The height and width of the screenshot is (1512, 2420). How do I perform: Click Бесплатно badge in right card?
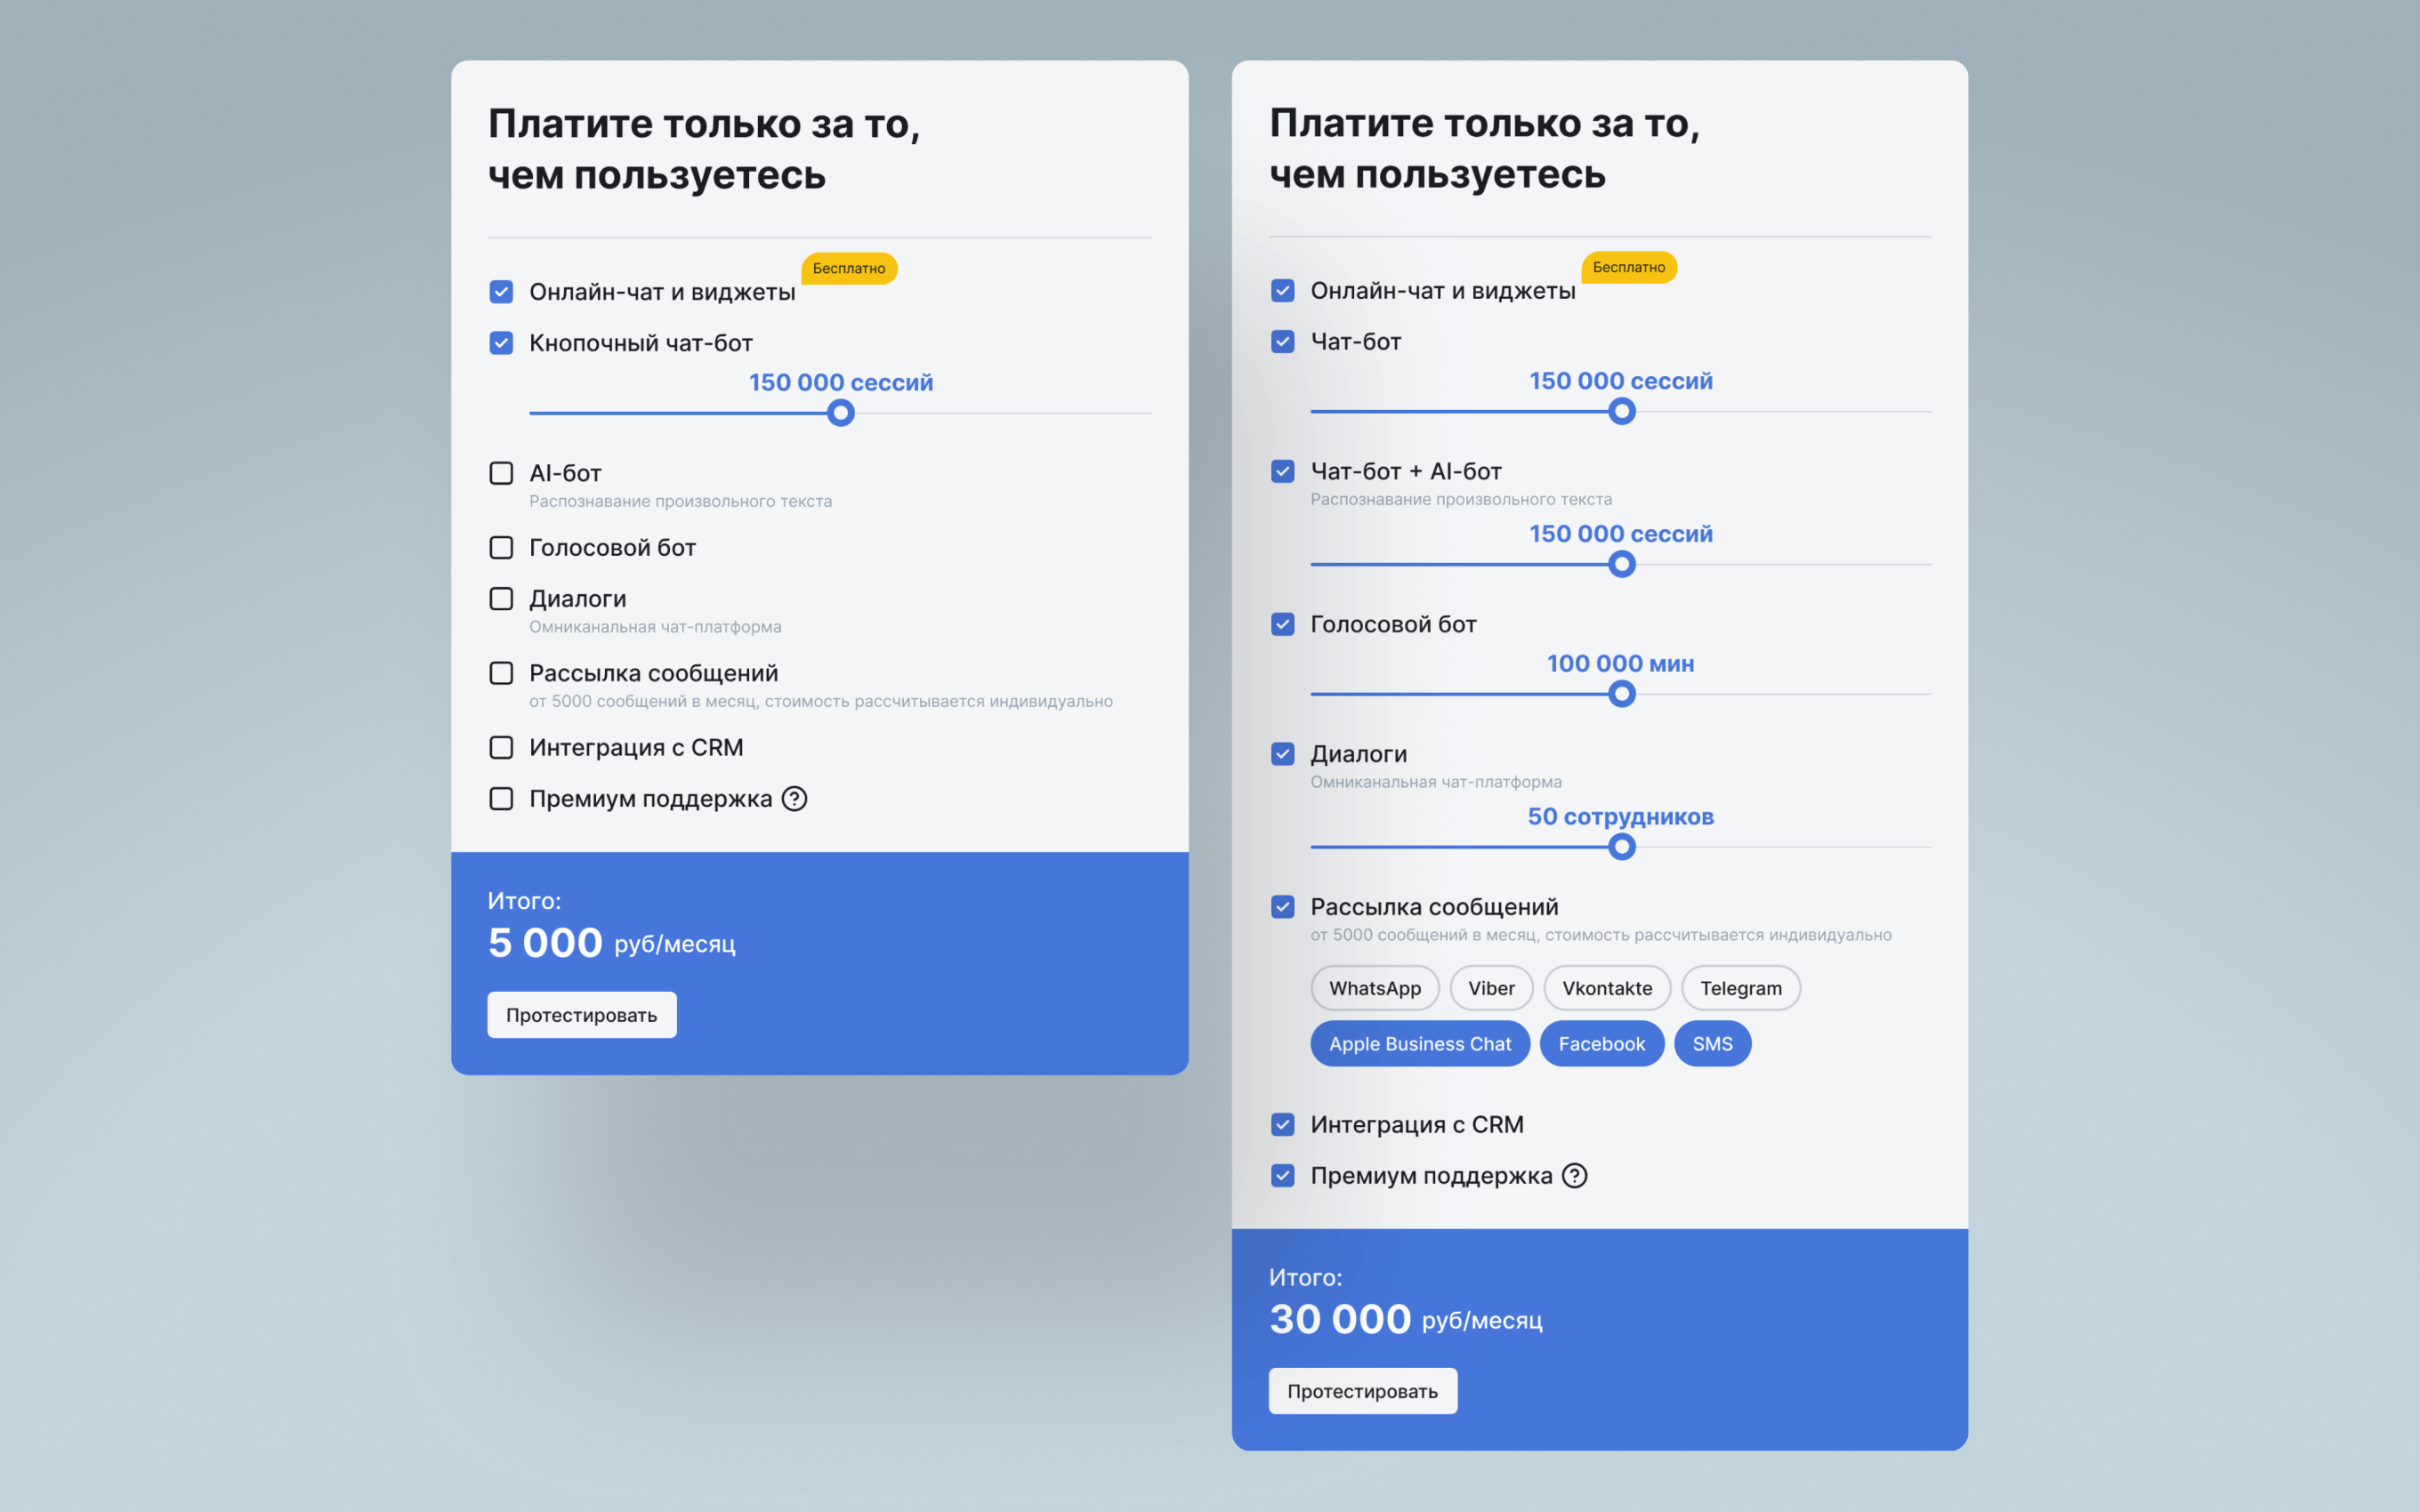tap(1628, 267)
